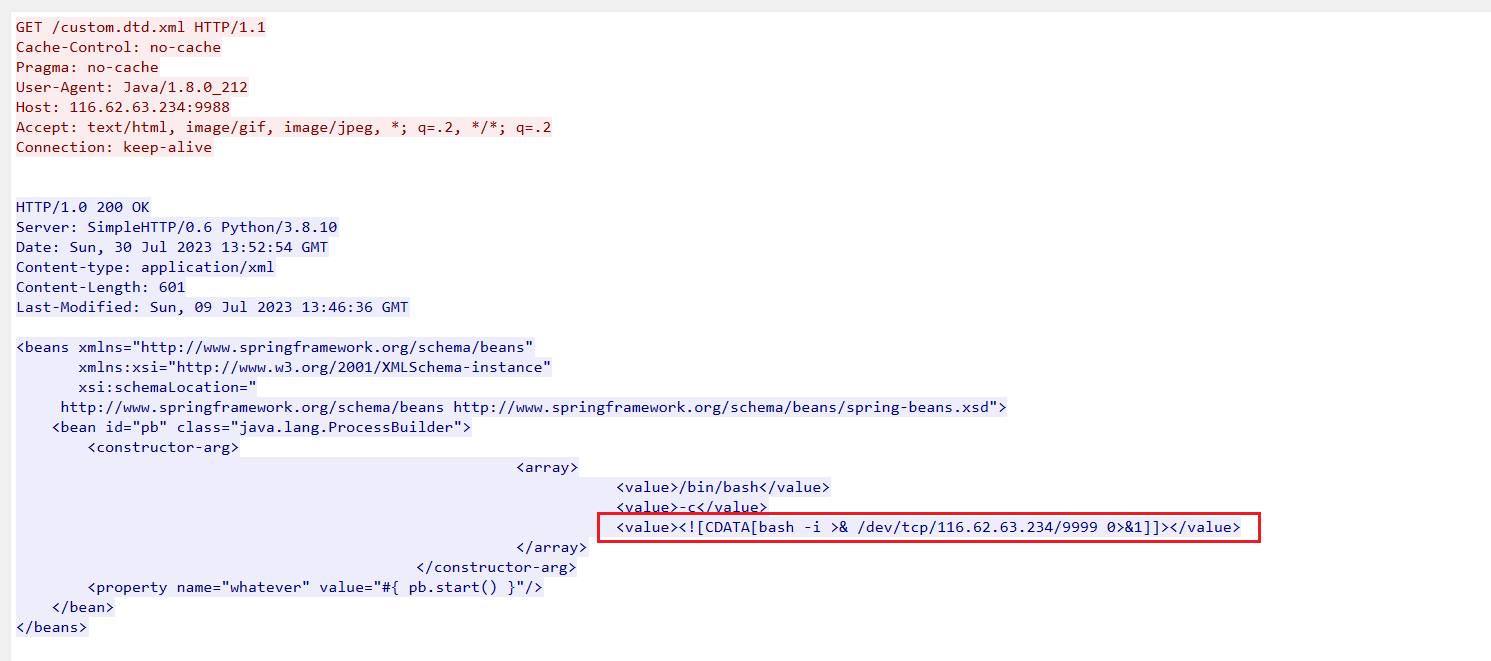Select the 'Cache-Control: no-cache' header line
The width and height of the screenshot is (1491, 661).
119,47
